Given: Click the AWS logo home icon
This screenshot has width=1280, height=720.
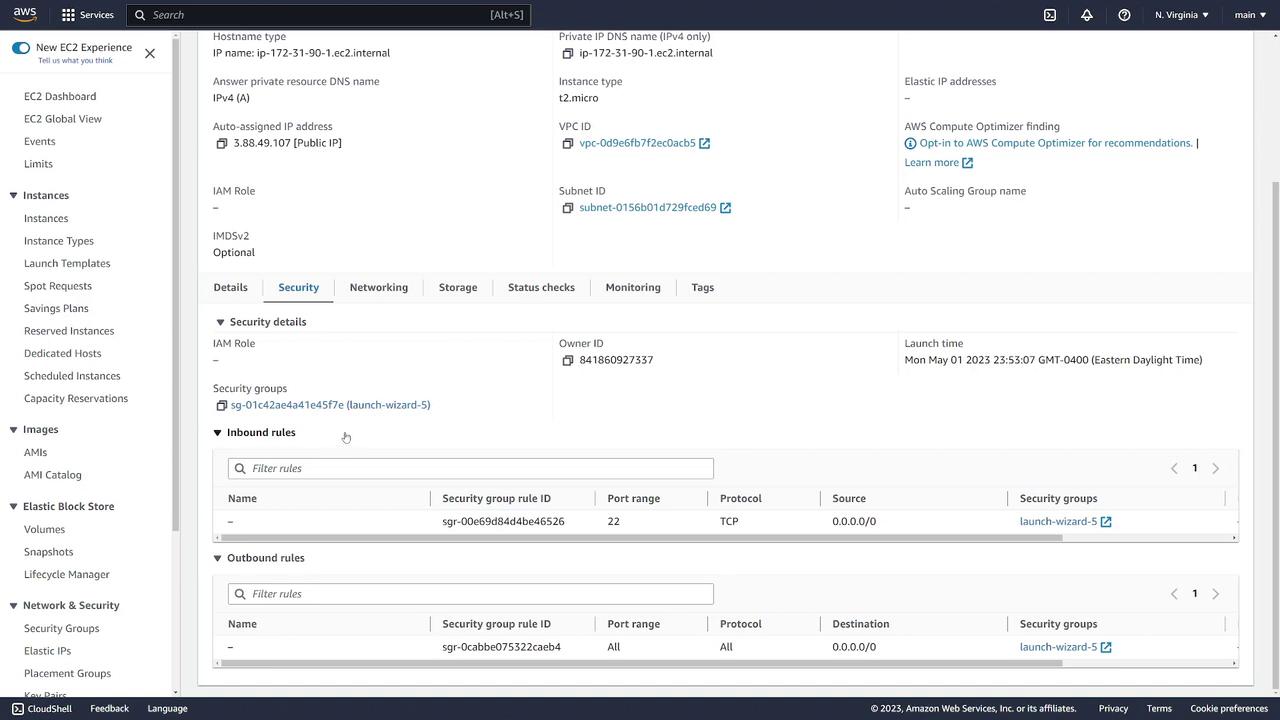Looking at the screenshot, I should pyautogui.click(x=25, y=15).
